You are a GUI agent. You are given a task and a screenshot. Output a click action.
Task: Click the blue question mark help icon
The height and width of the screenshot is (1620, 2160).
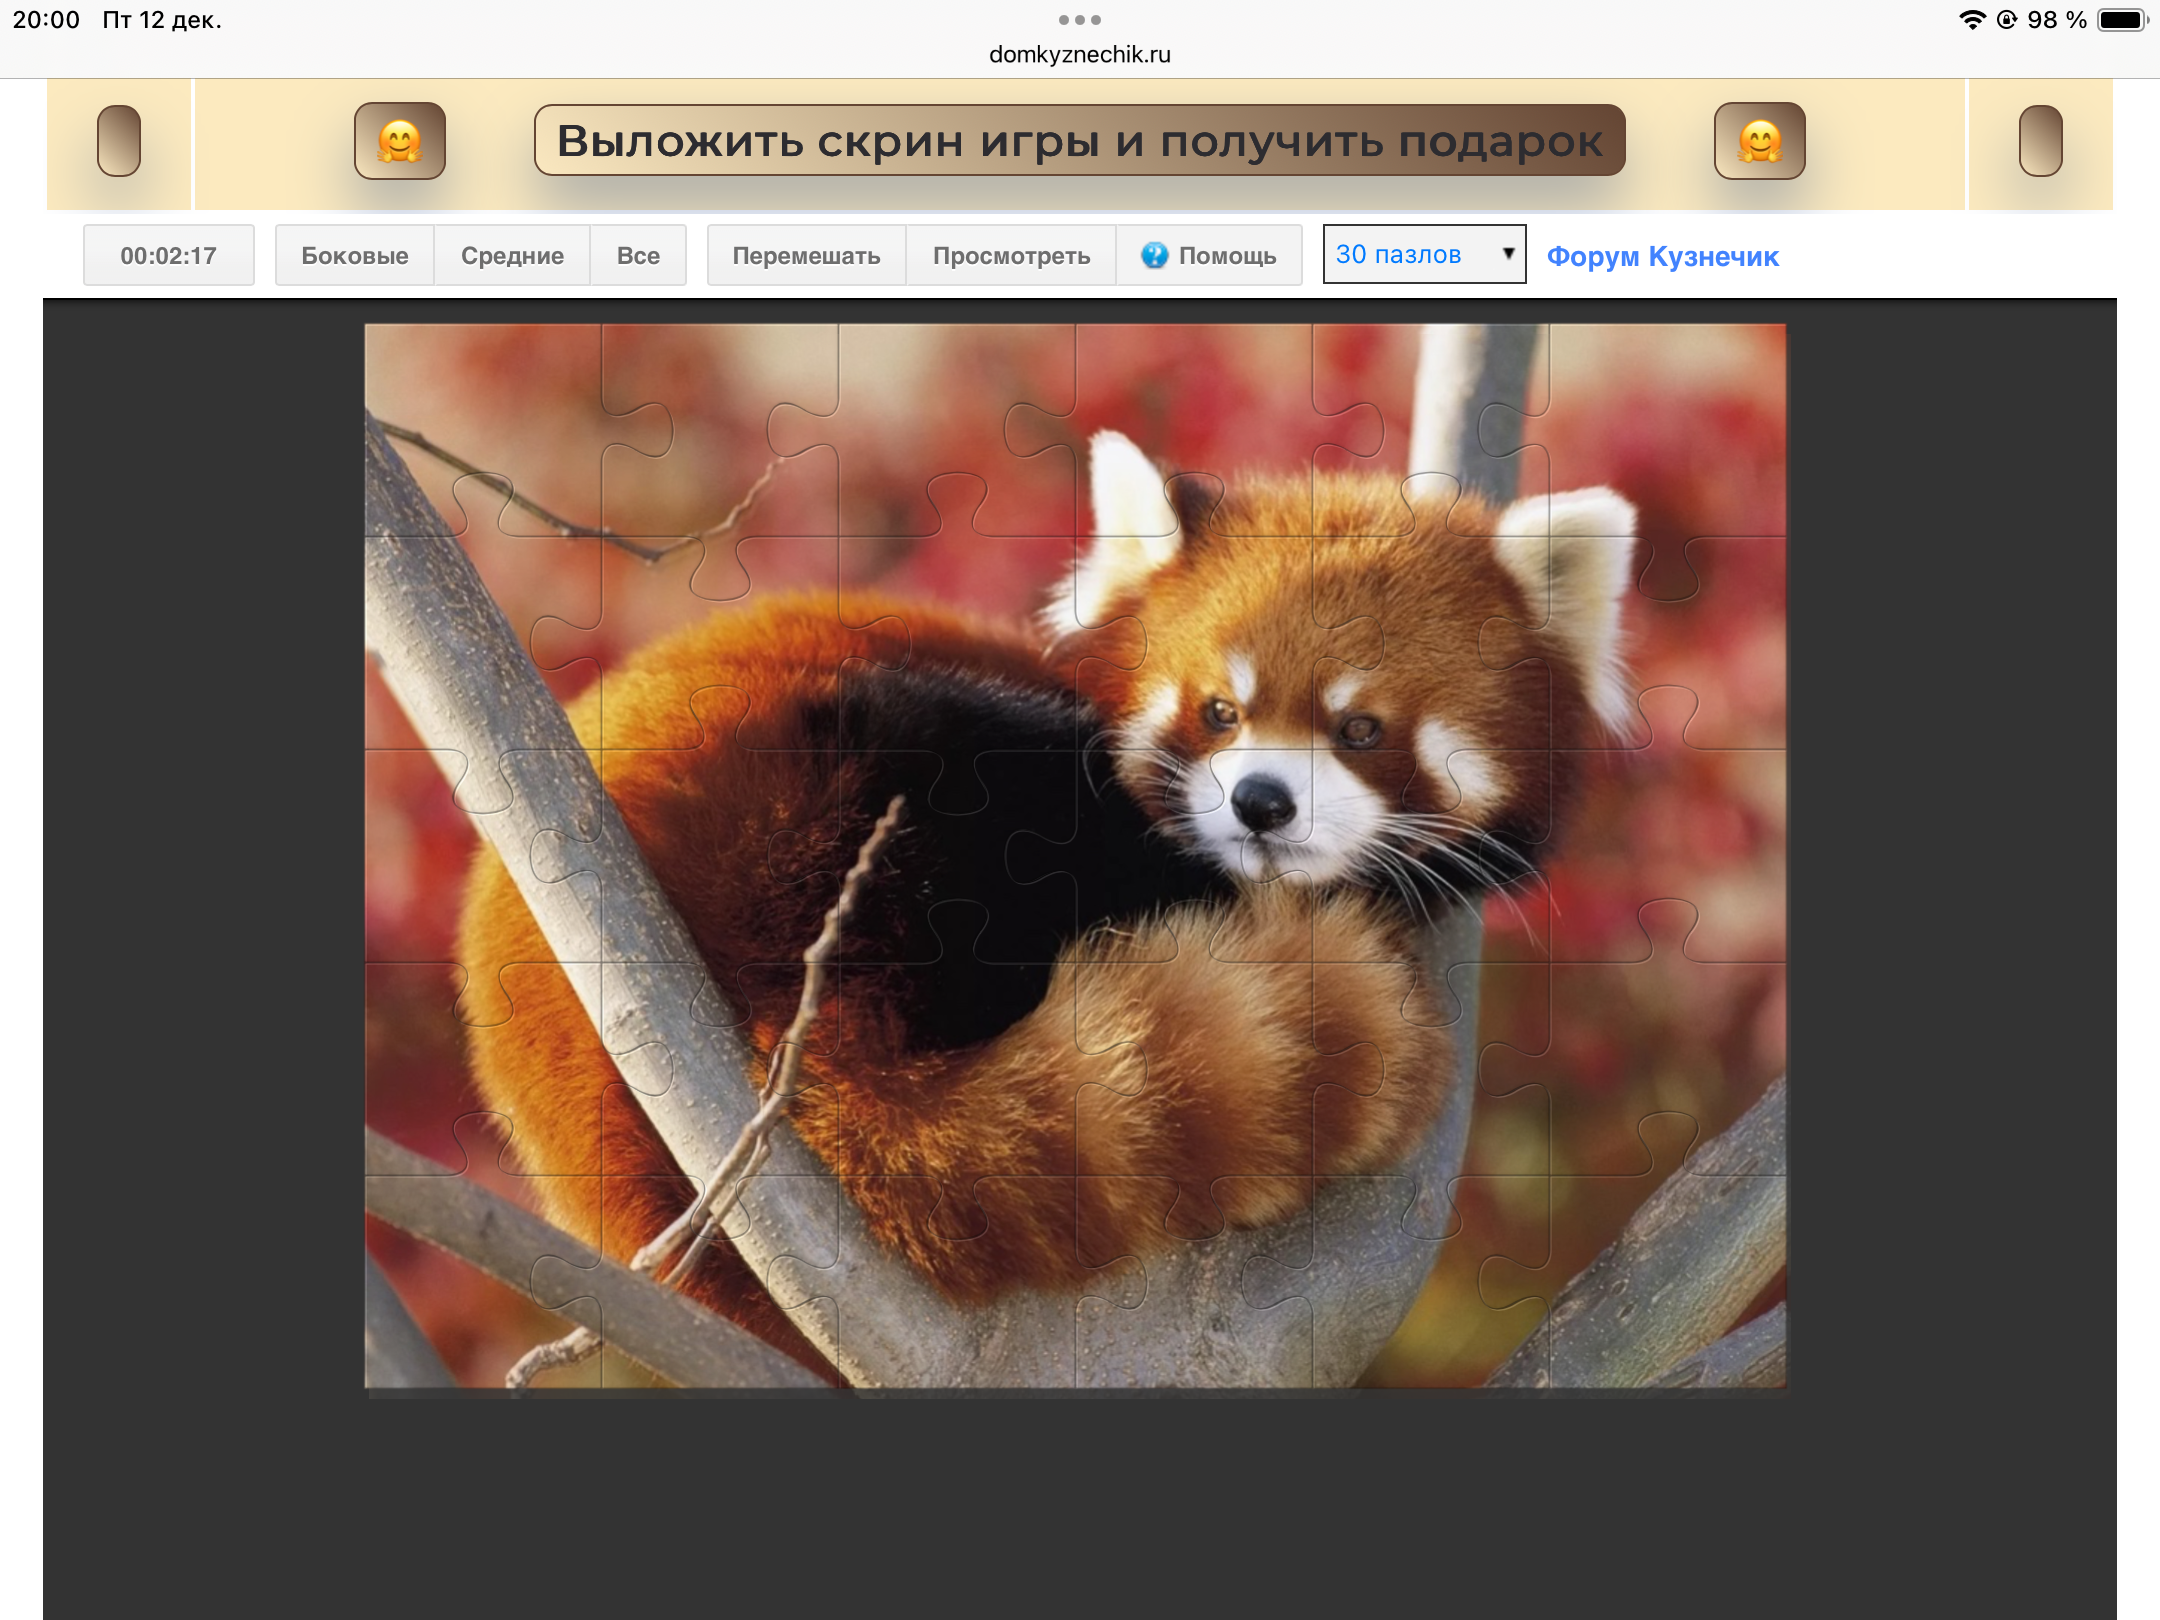click(x=1154, y=255)
